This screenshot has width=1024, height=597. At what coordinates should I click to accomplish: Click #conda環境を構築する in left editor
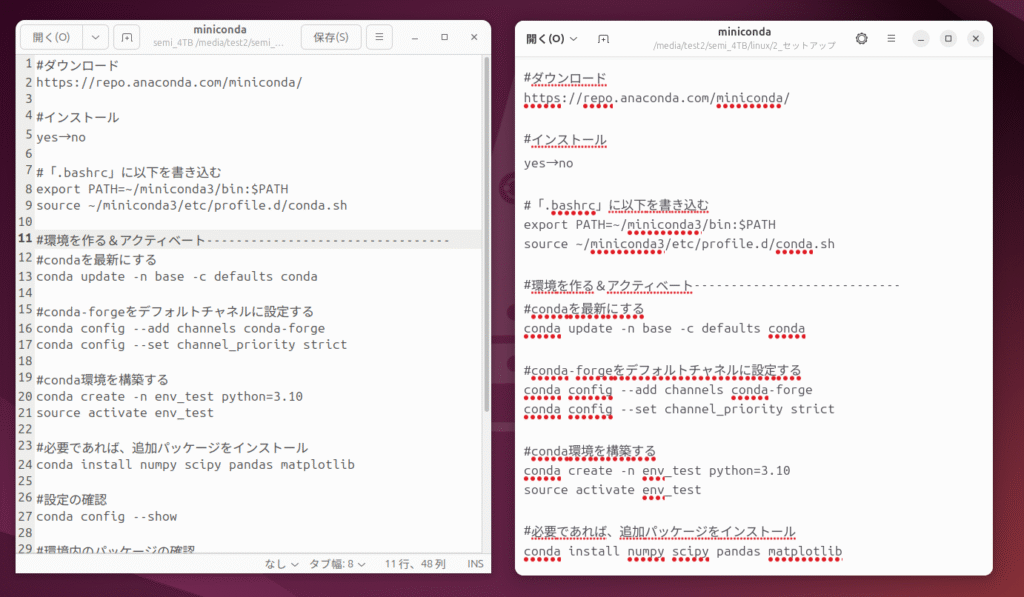(103, 379)
